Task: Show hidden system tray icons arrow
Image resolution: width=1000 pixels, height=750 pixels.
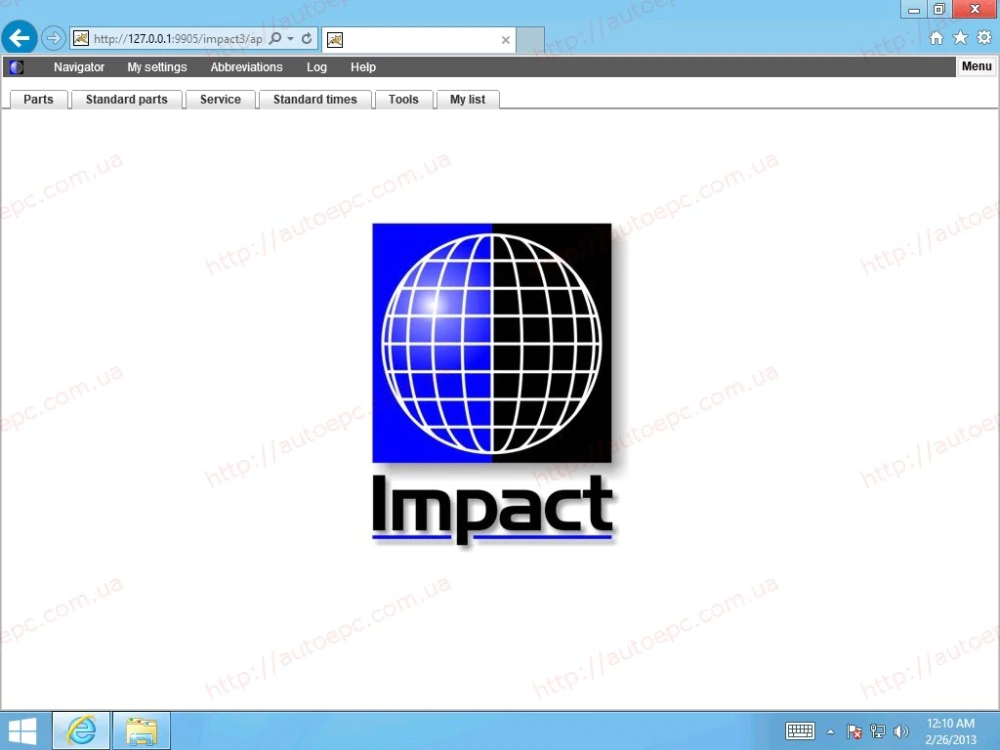Action: (830, 732)
